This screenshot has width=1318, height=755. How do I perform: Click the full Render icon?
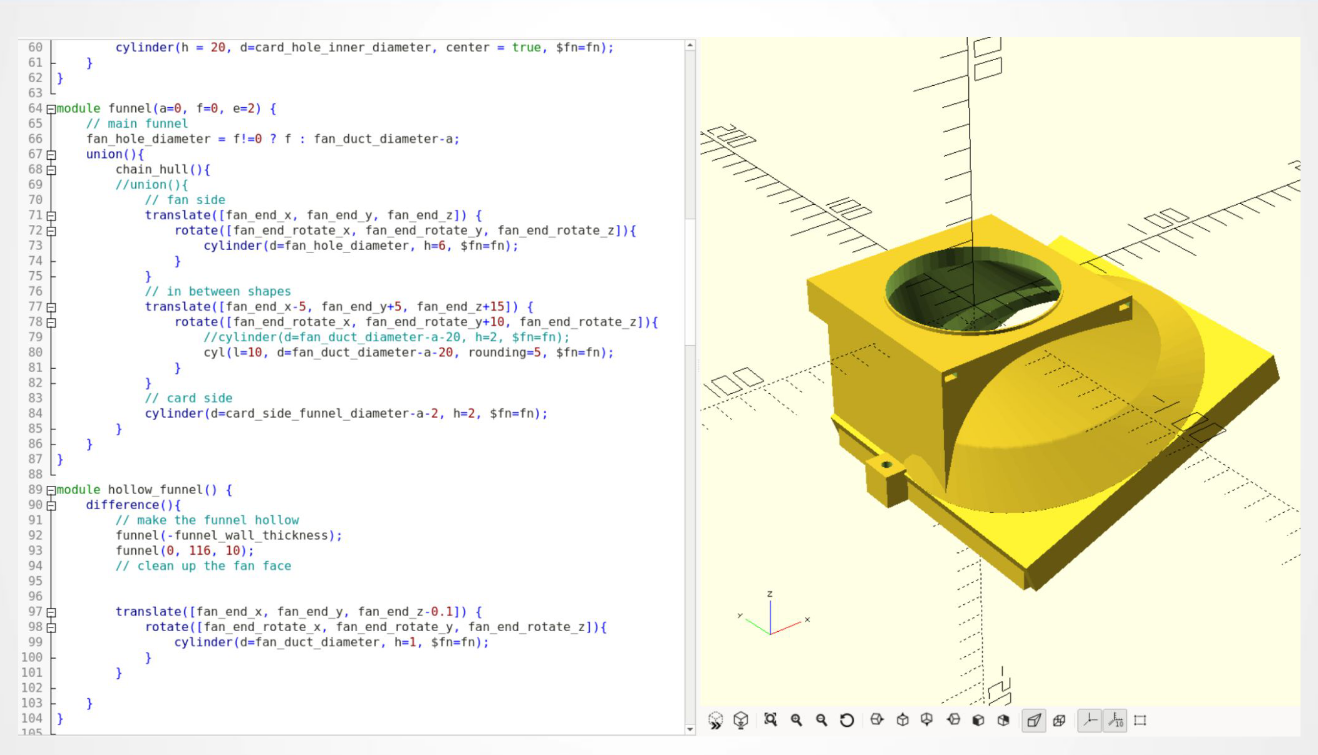(x=741, y=720)
